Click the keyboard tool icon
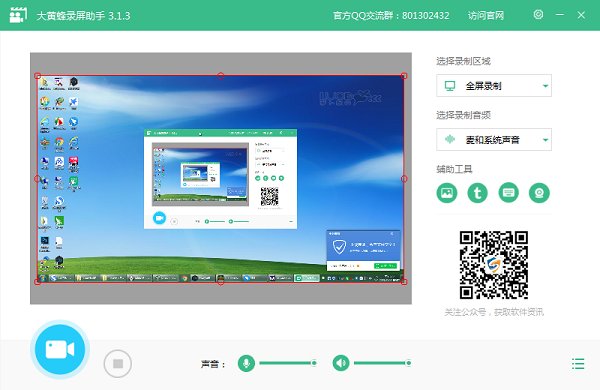 click(509, 193)
